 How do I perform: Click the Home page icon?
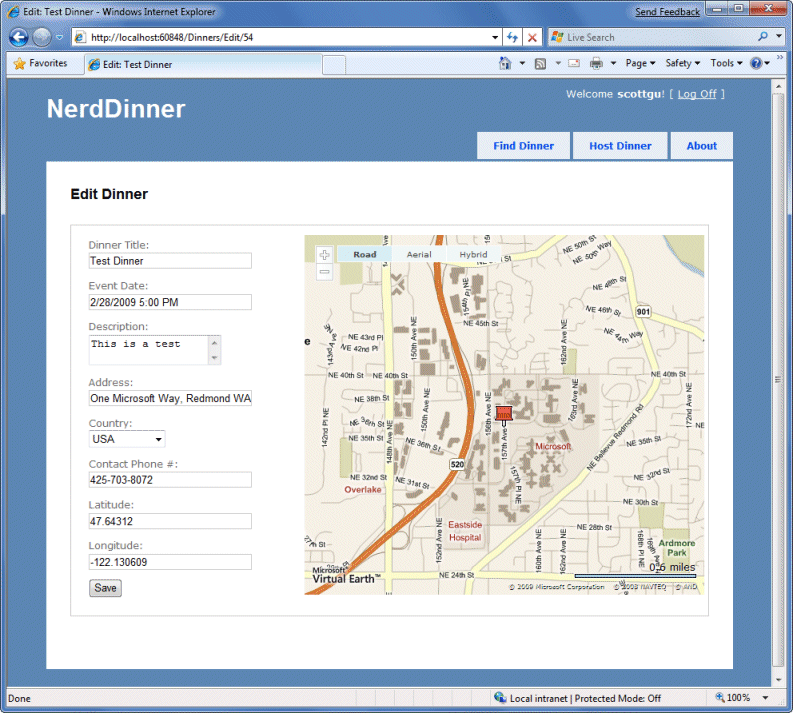click(505, 63)
